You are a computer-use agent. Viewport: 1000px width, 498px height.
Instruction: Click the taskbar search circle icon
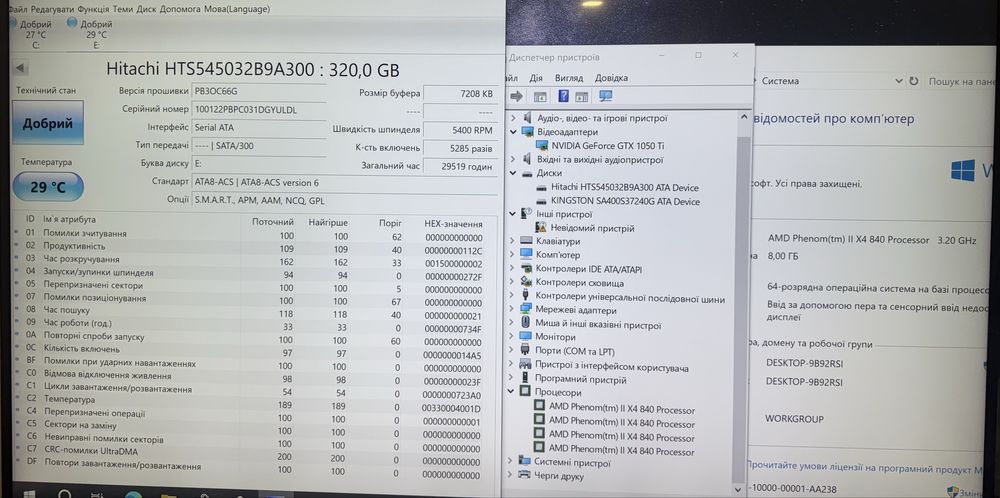pyautogui.click(x=64, y=494)
